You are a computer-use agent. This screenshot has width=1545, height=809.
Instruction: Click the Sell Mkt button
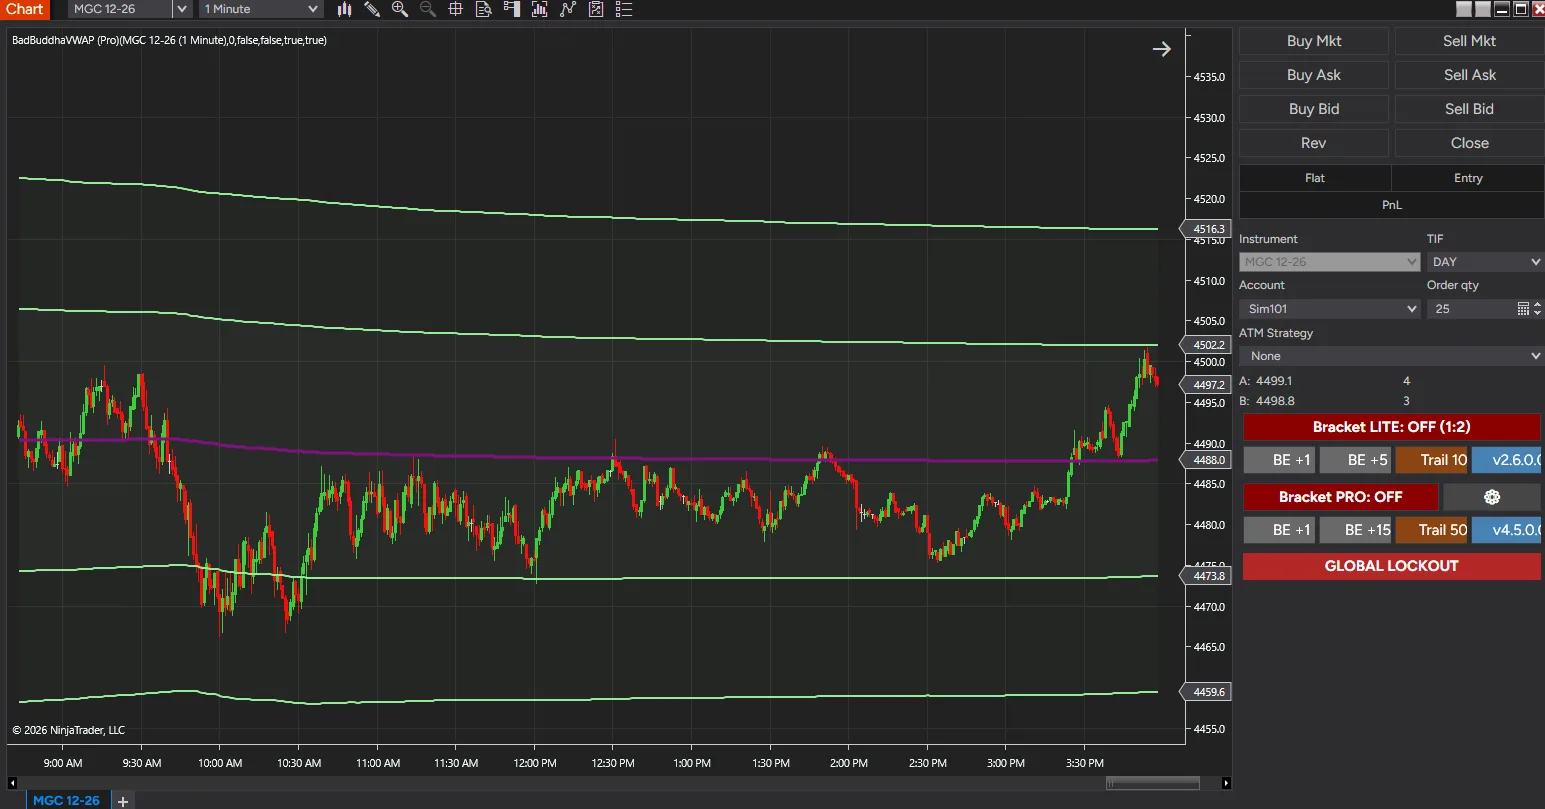[x=1469, y=41]
